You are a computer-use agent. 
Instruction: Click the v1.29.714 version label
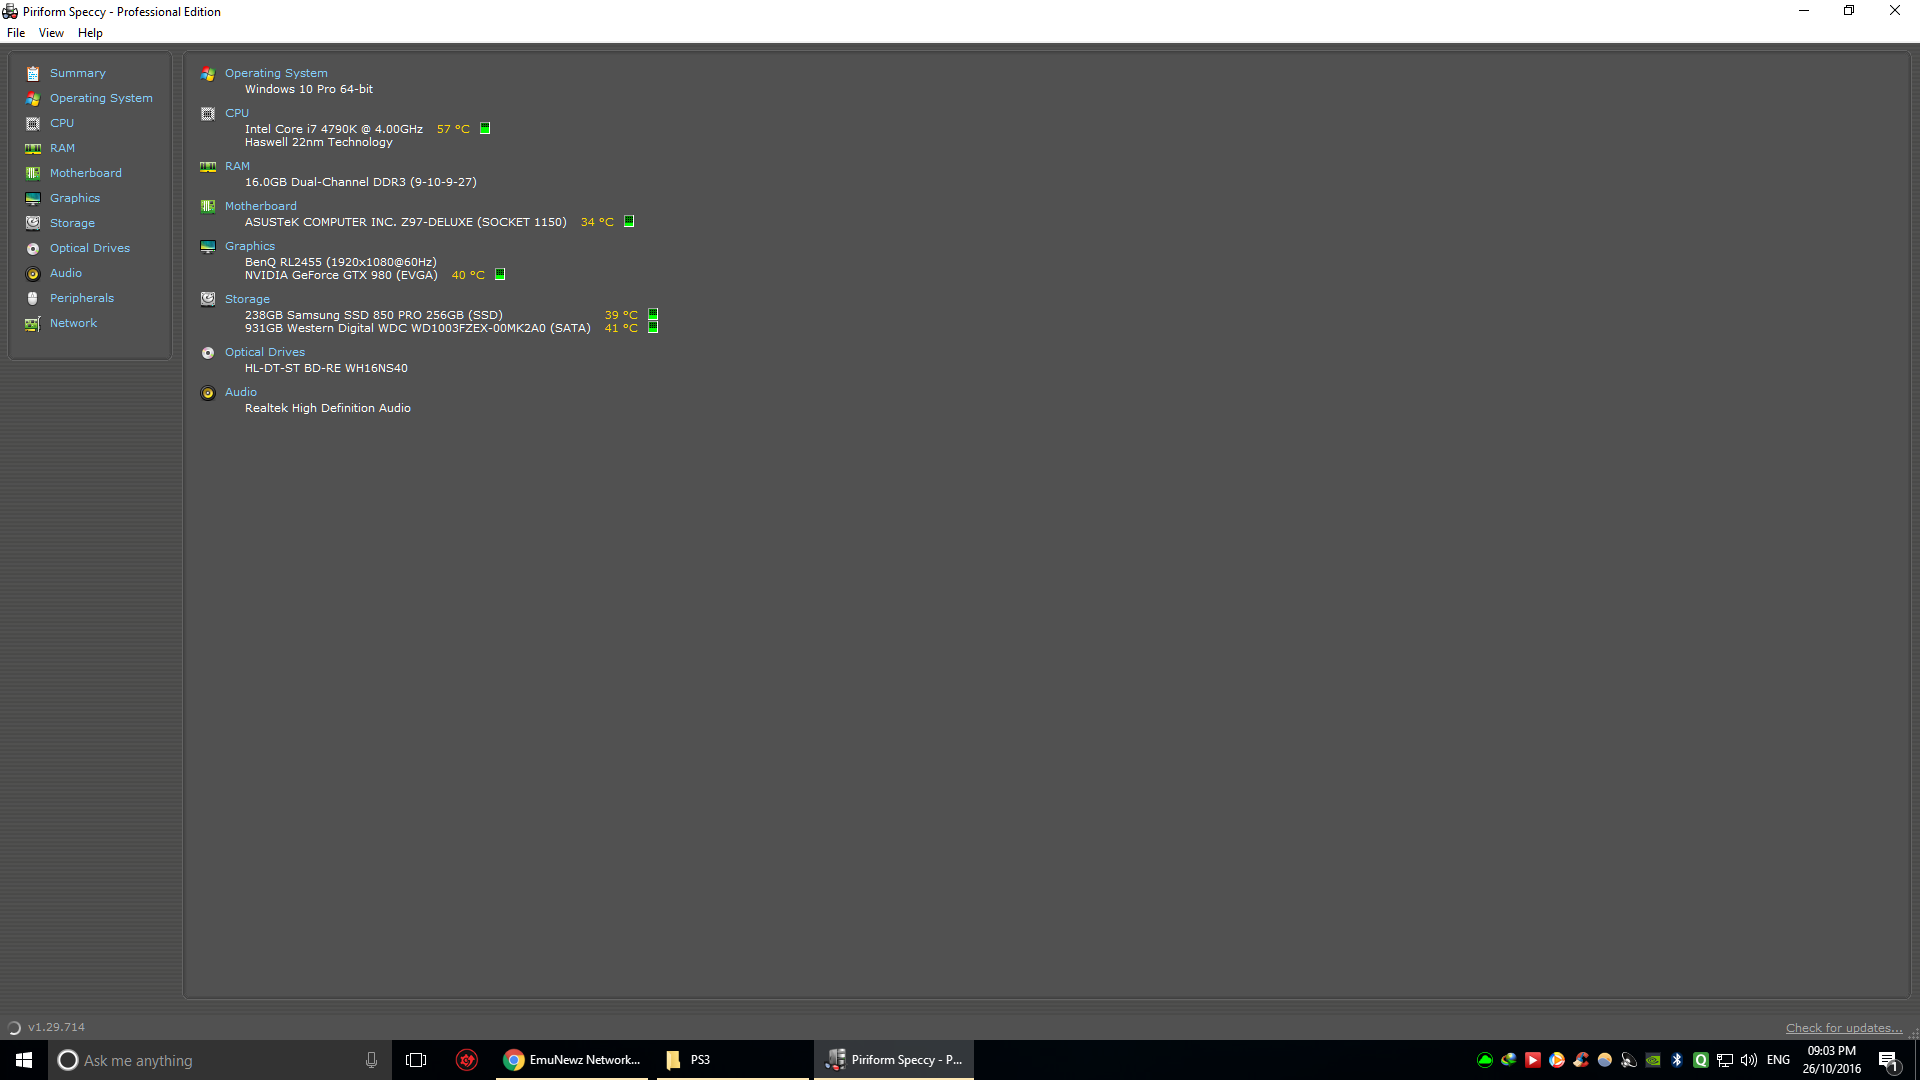point(56,1028)
